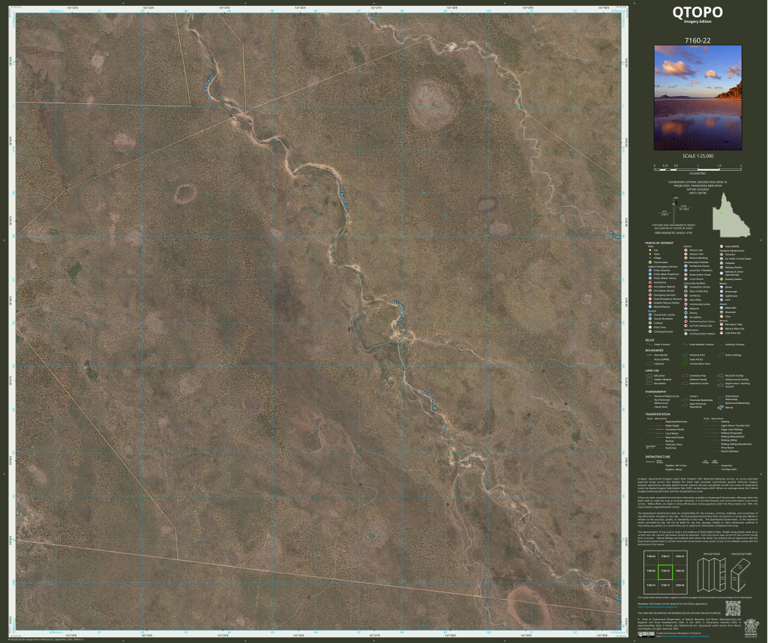
Task: Click the large circular clearing on the map
Action: (431, 104)
